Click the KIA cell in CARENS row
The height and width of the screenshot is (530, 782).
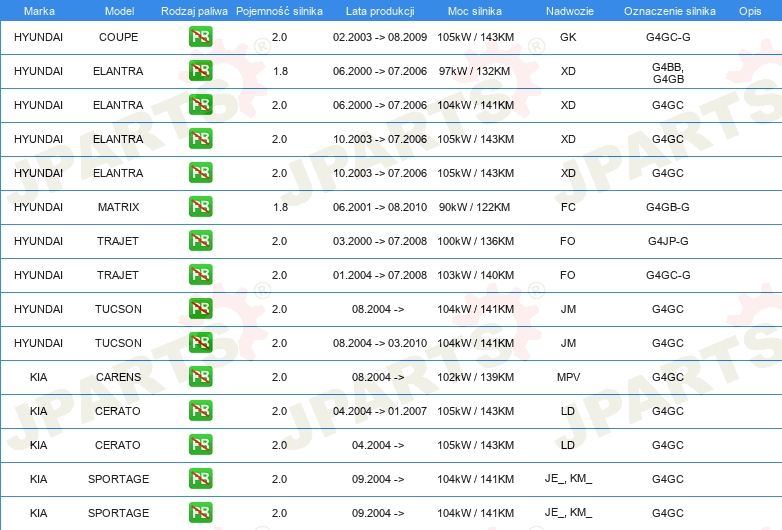(x=38, y=377)
